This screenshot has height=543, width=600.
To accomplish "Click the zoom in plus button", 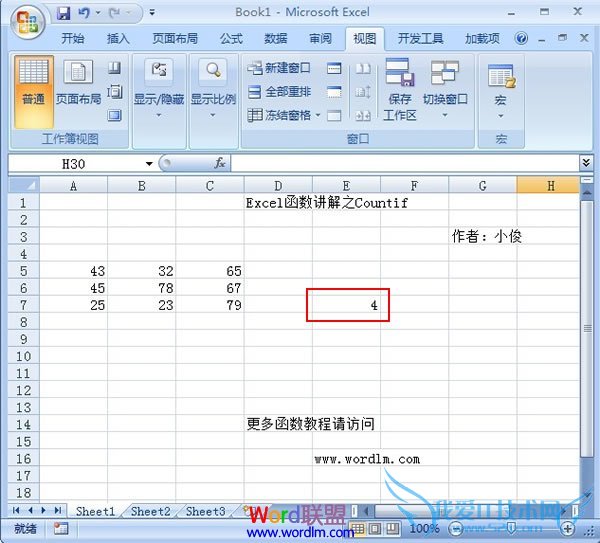I will click(x=567, y=529).
